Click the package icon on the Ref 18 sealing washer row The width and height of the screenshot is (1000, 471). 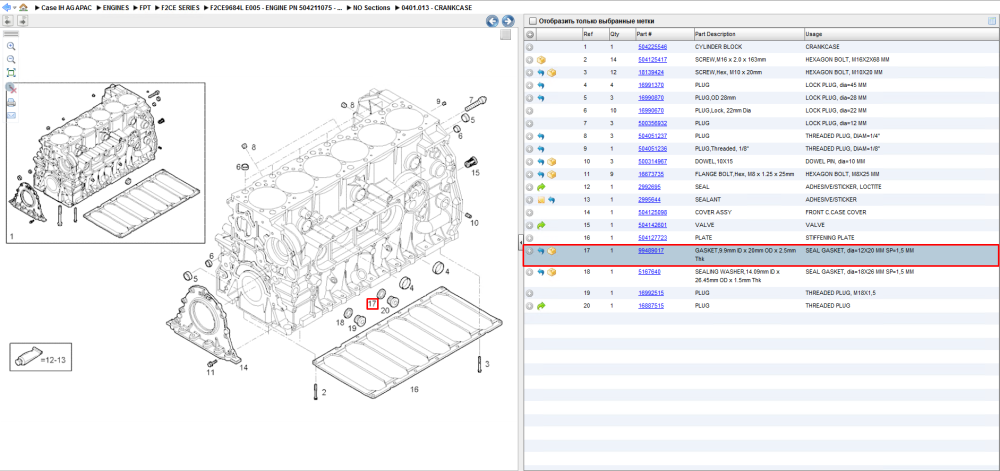552,272
